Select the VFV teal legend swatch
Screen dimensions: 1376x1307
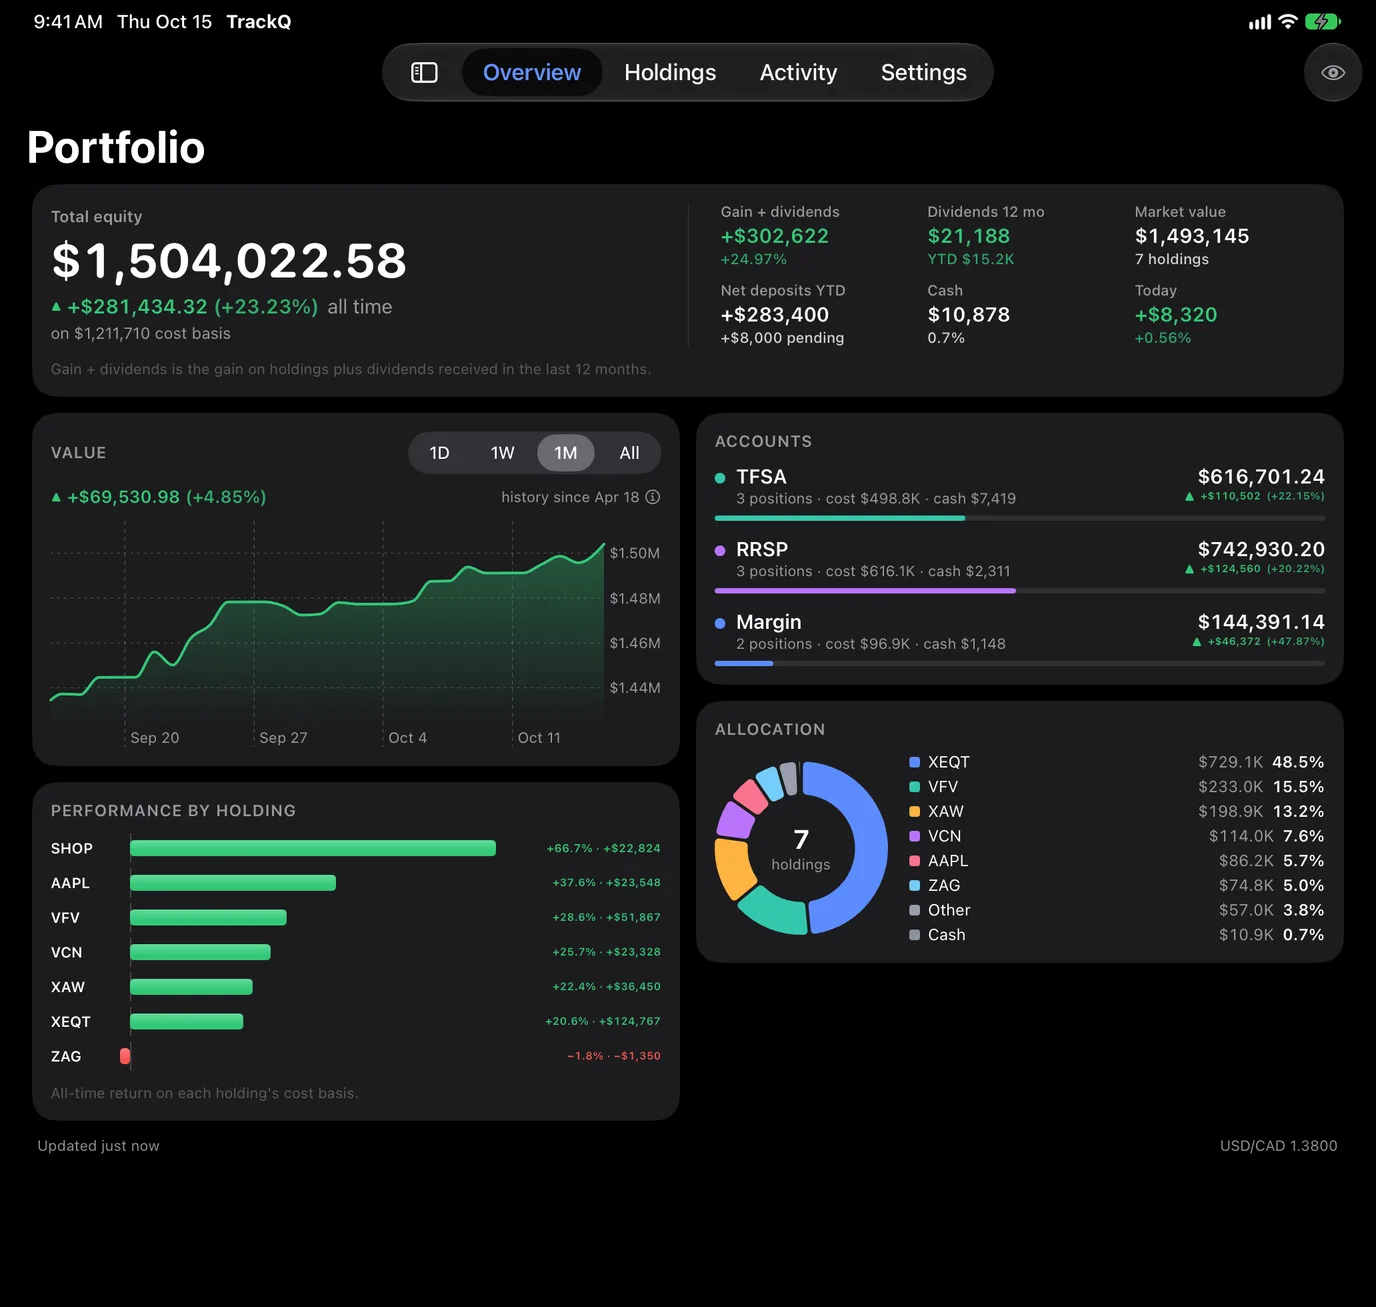pyautogui.click(x=914, y=787)
